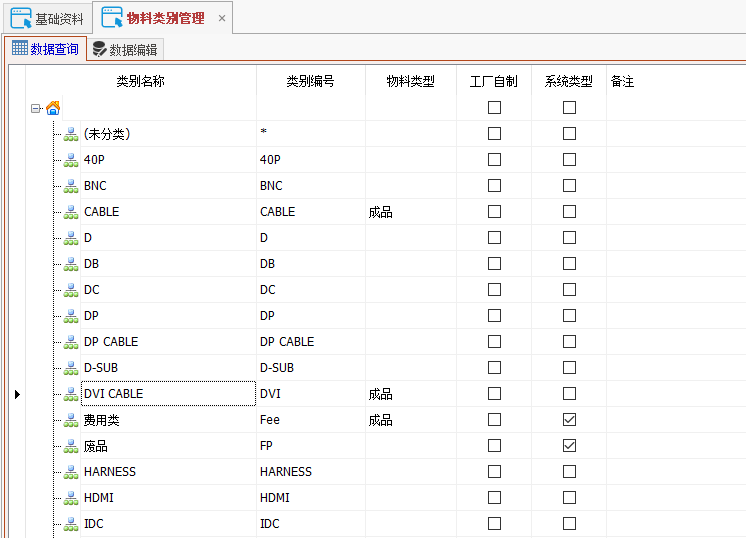Click the node icon beside D name
This screenshot has height=538, width=746.
pyautogui.click(x=71, y=238)
